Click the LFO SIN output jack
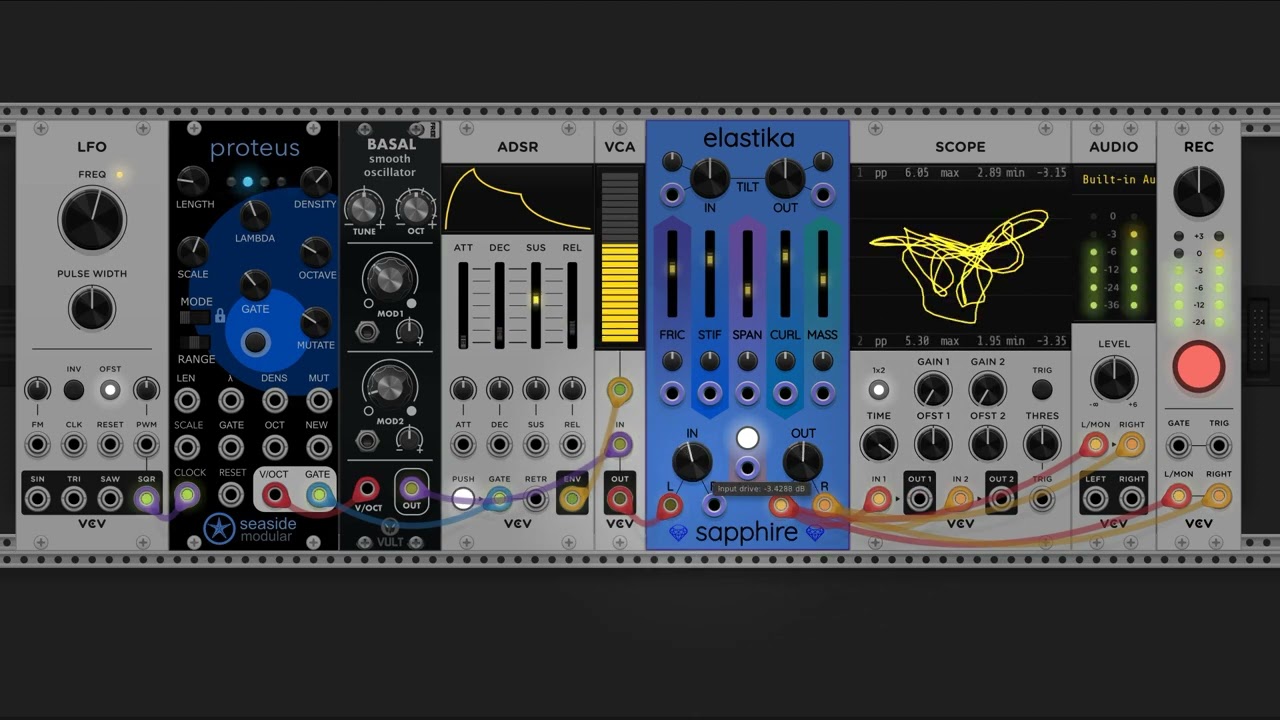This screenshot has height=720, width=1280. tap(37, 497)
